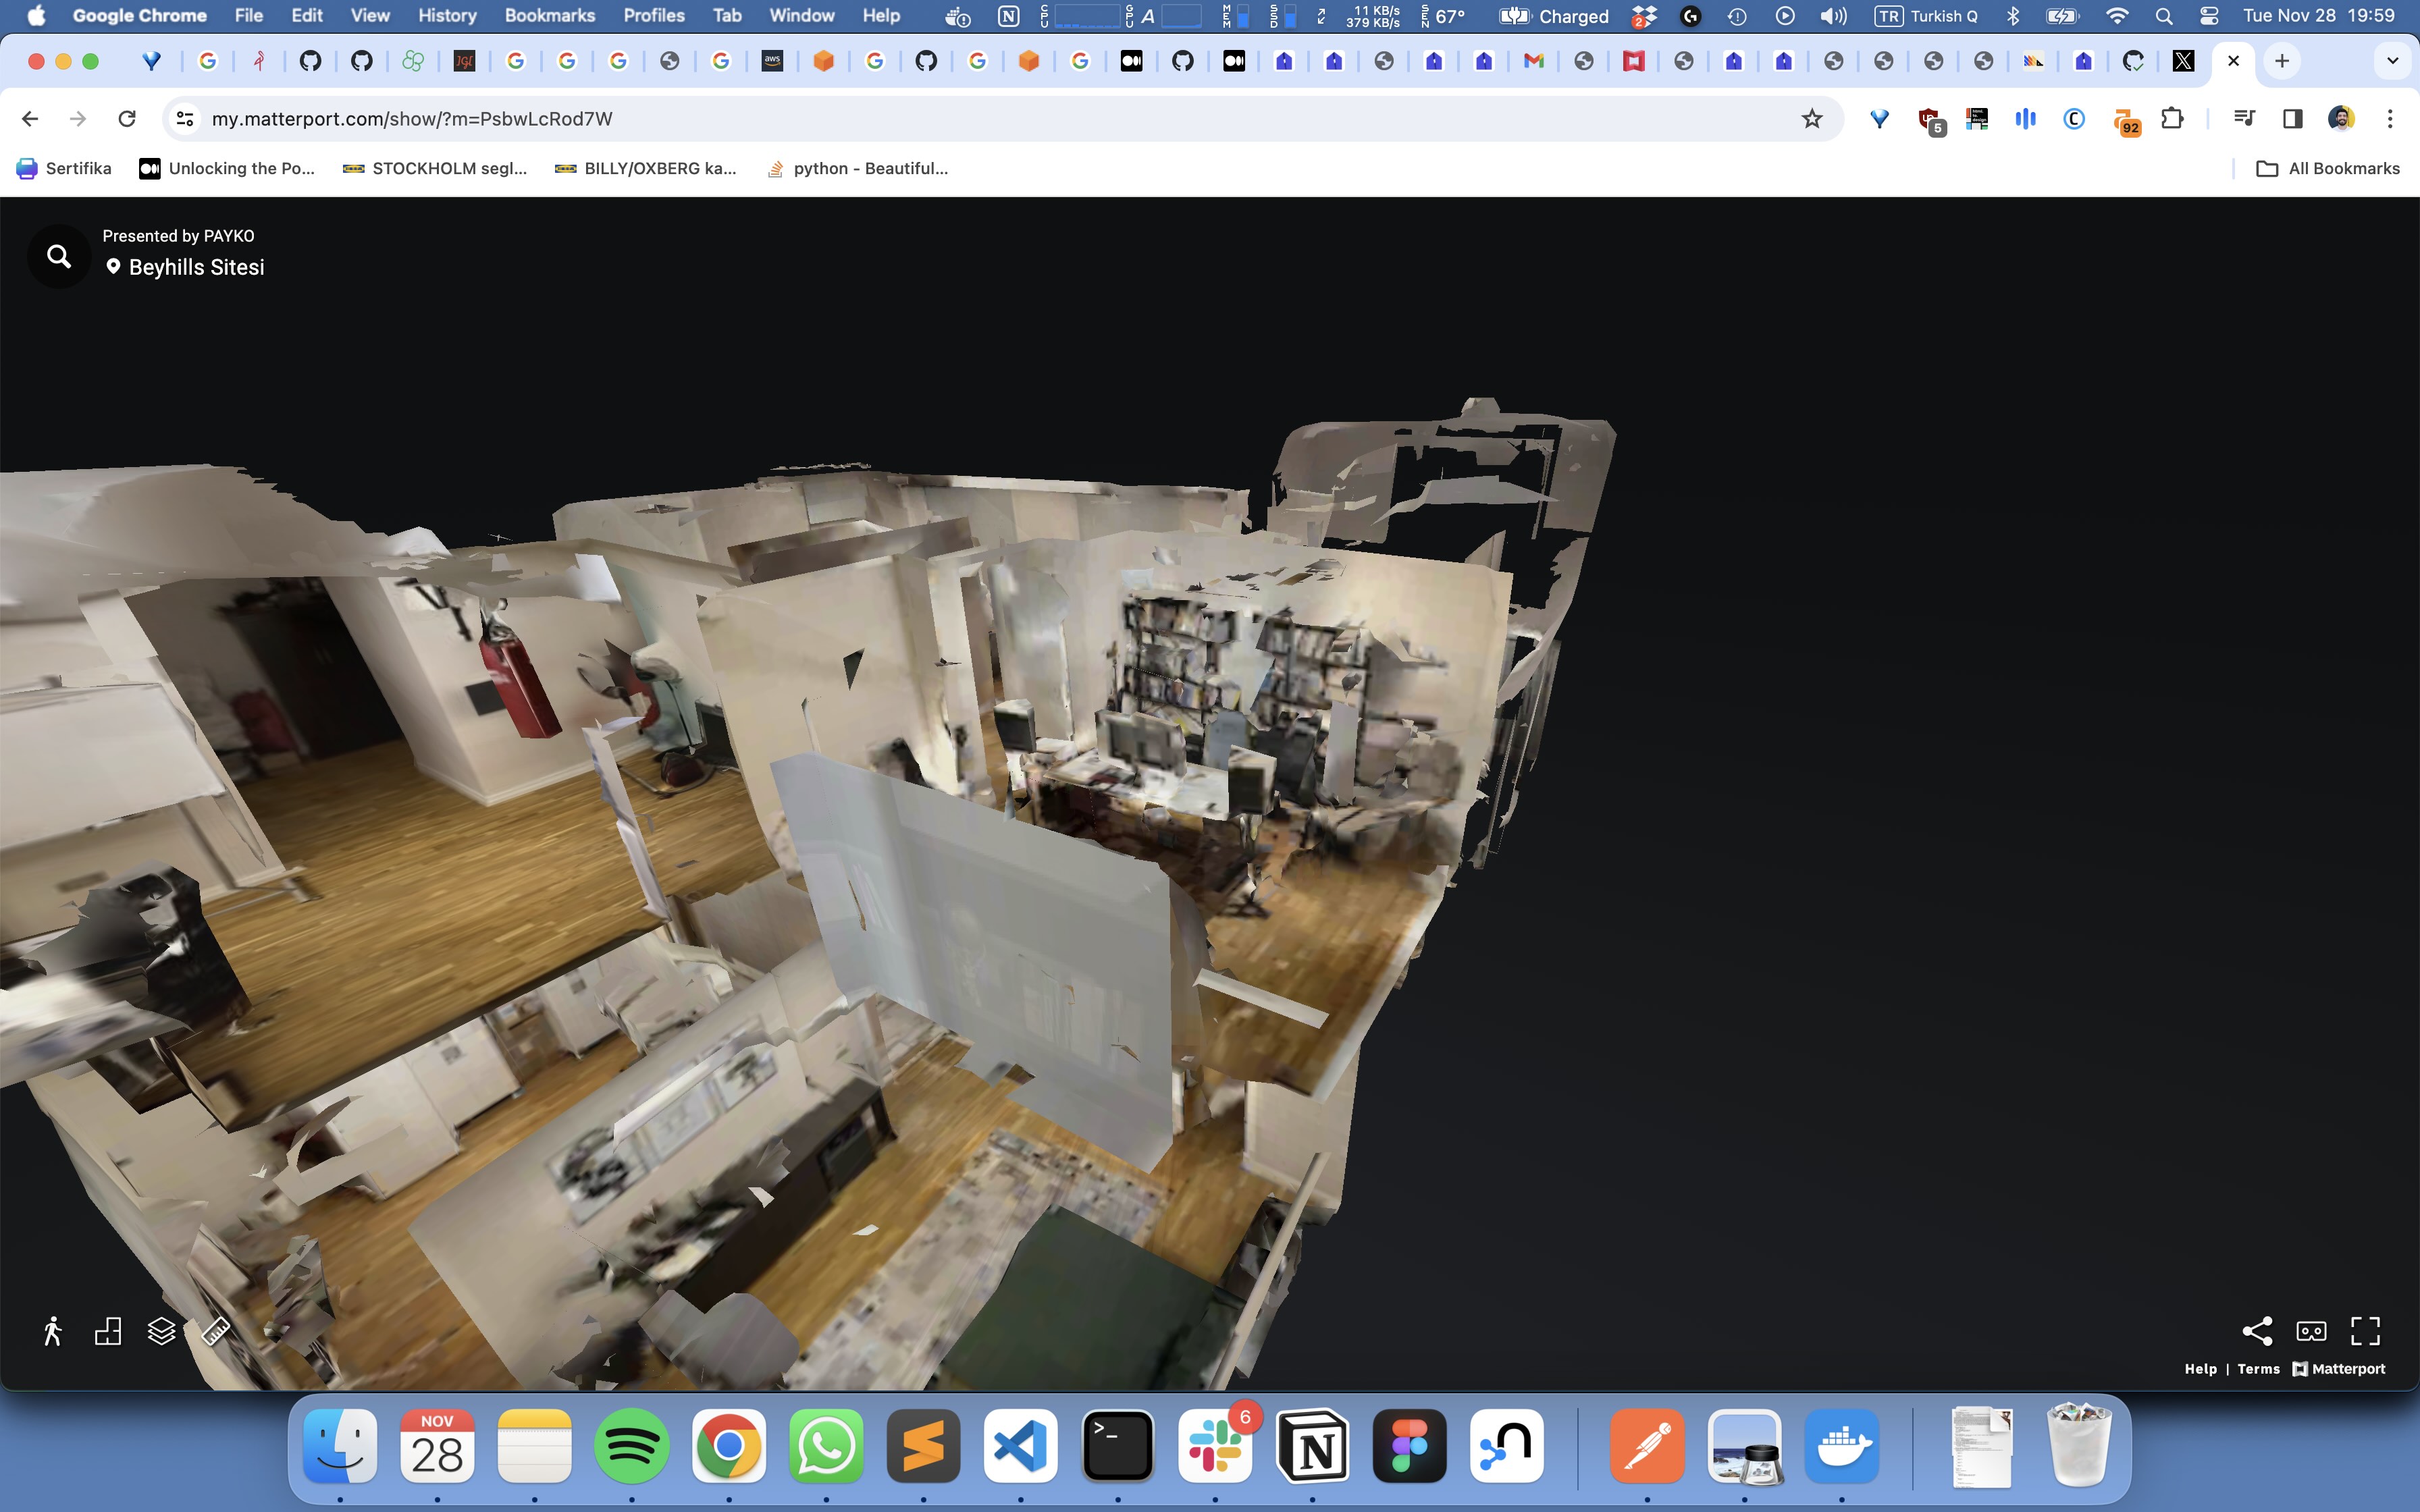Activate the measurement ruler tool
The height and width of the screenshot is (1512, 2420).
(216, 1331)
